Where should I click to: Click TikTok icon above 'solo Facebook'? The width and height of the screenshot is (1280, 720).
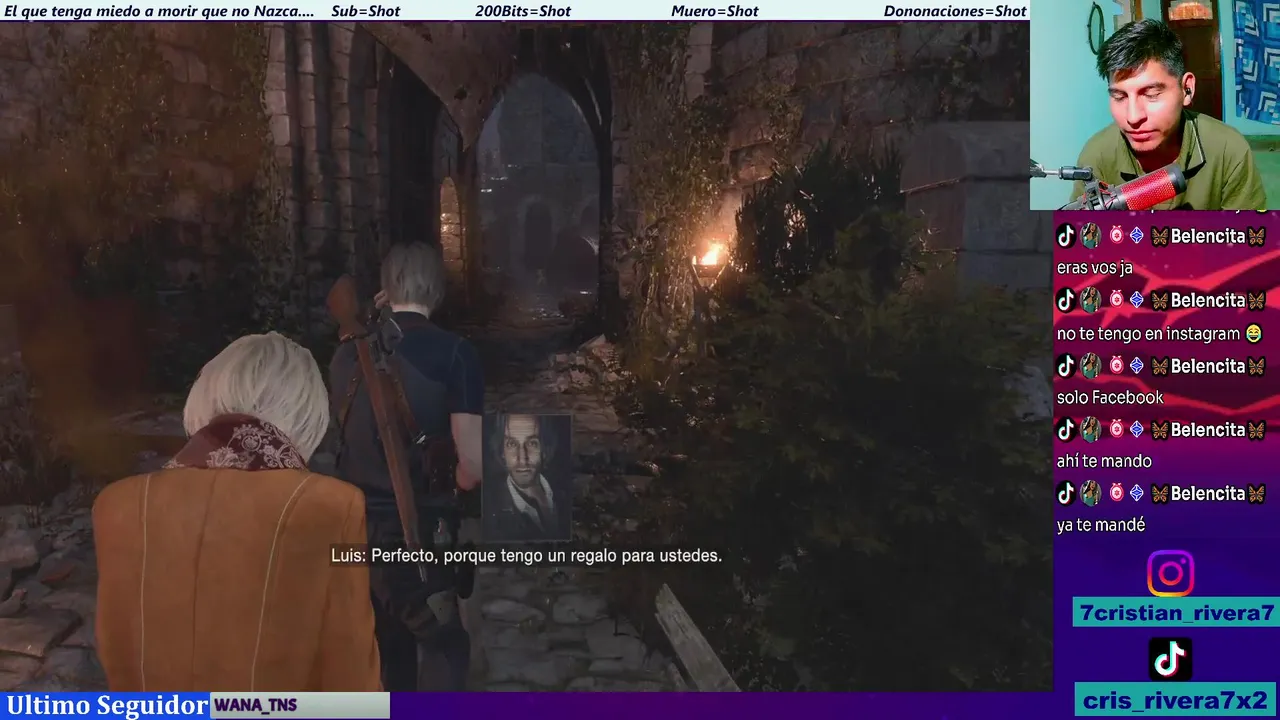pos(1066,365)
